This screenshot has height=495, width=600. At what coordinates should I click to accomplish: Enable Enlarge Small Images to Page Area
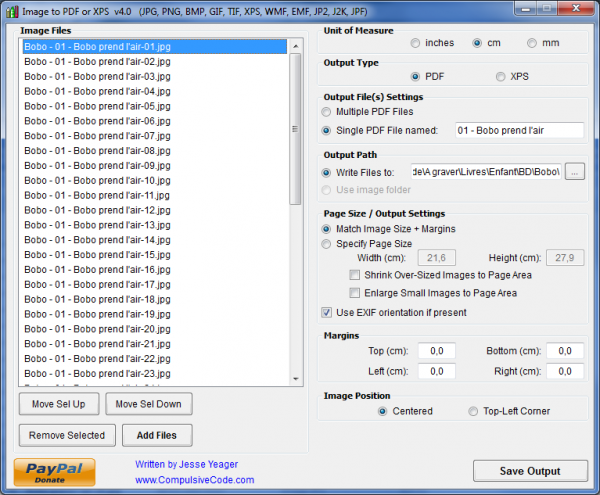(x=355, y=293)
